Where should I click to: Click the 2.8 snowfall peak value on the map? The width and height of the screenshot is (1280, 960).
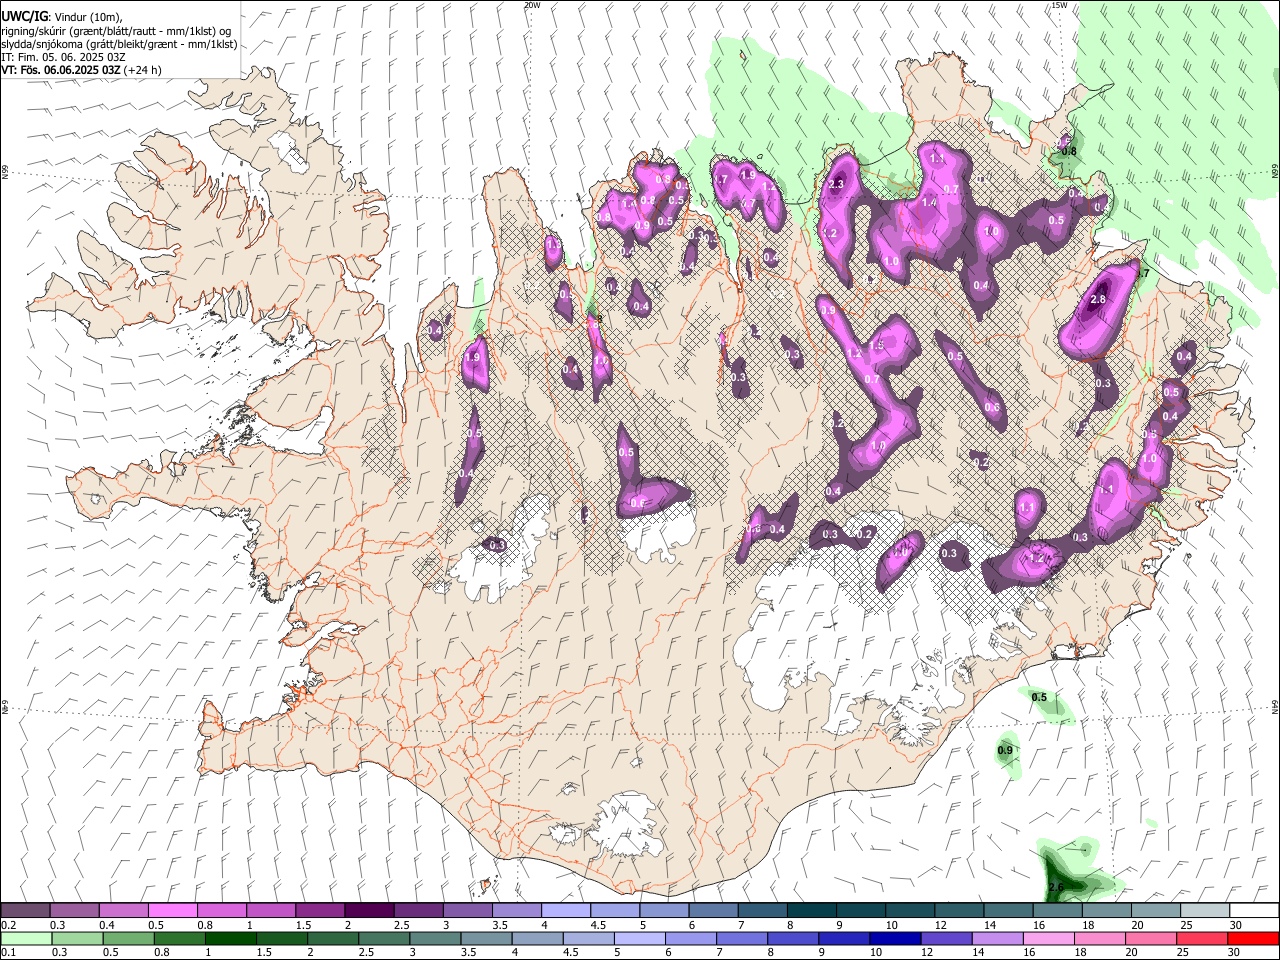pos(1098,299)
